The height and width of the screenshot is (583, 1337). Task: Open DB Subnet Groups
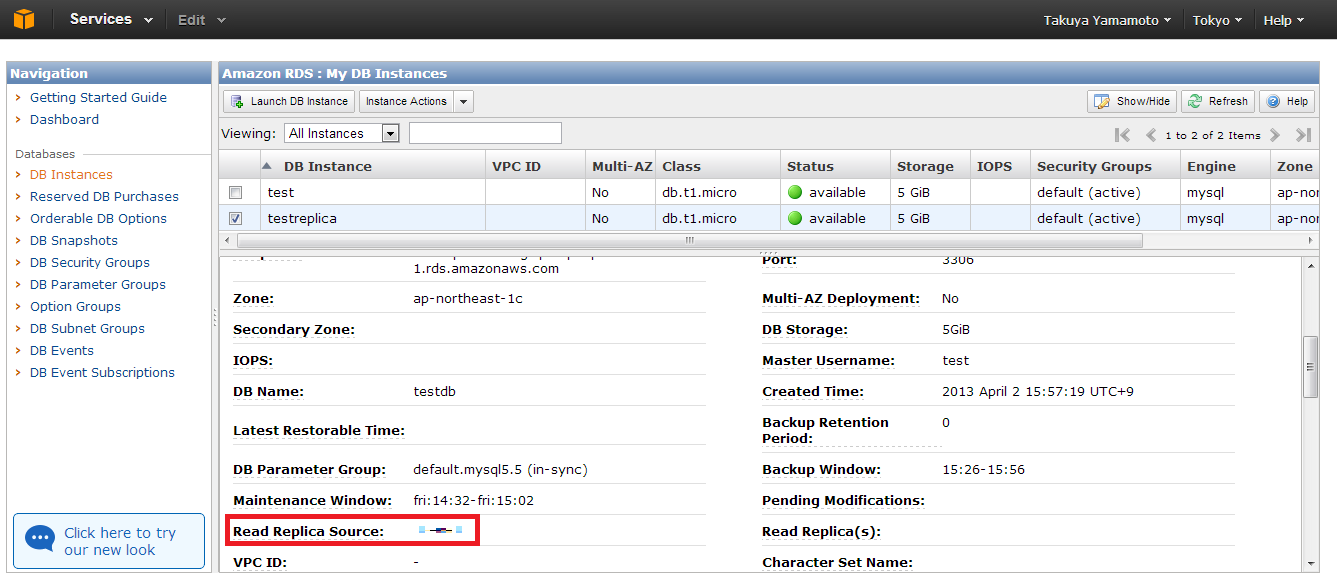tap(87, 328)
